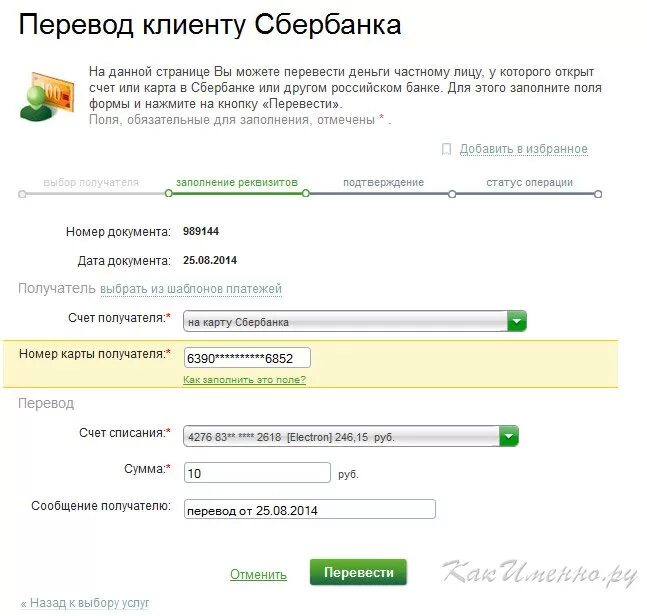The image size is (647, 616).
Task: Click the Получатель section label
Action: [x=57, y=288]
